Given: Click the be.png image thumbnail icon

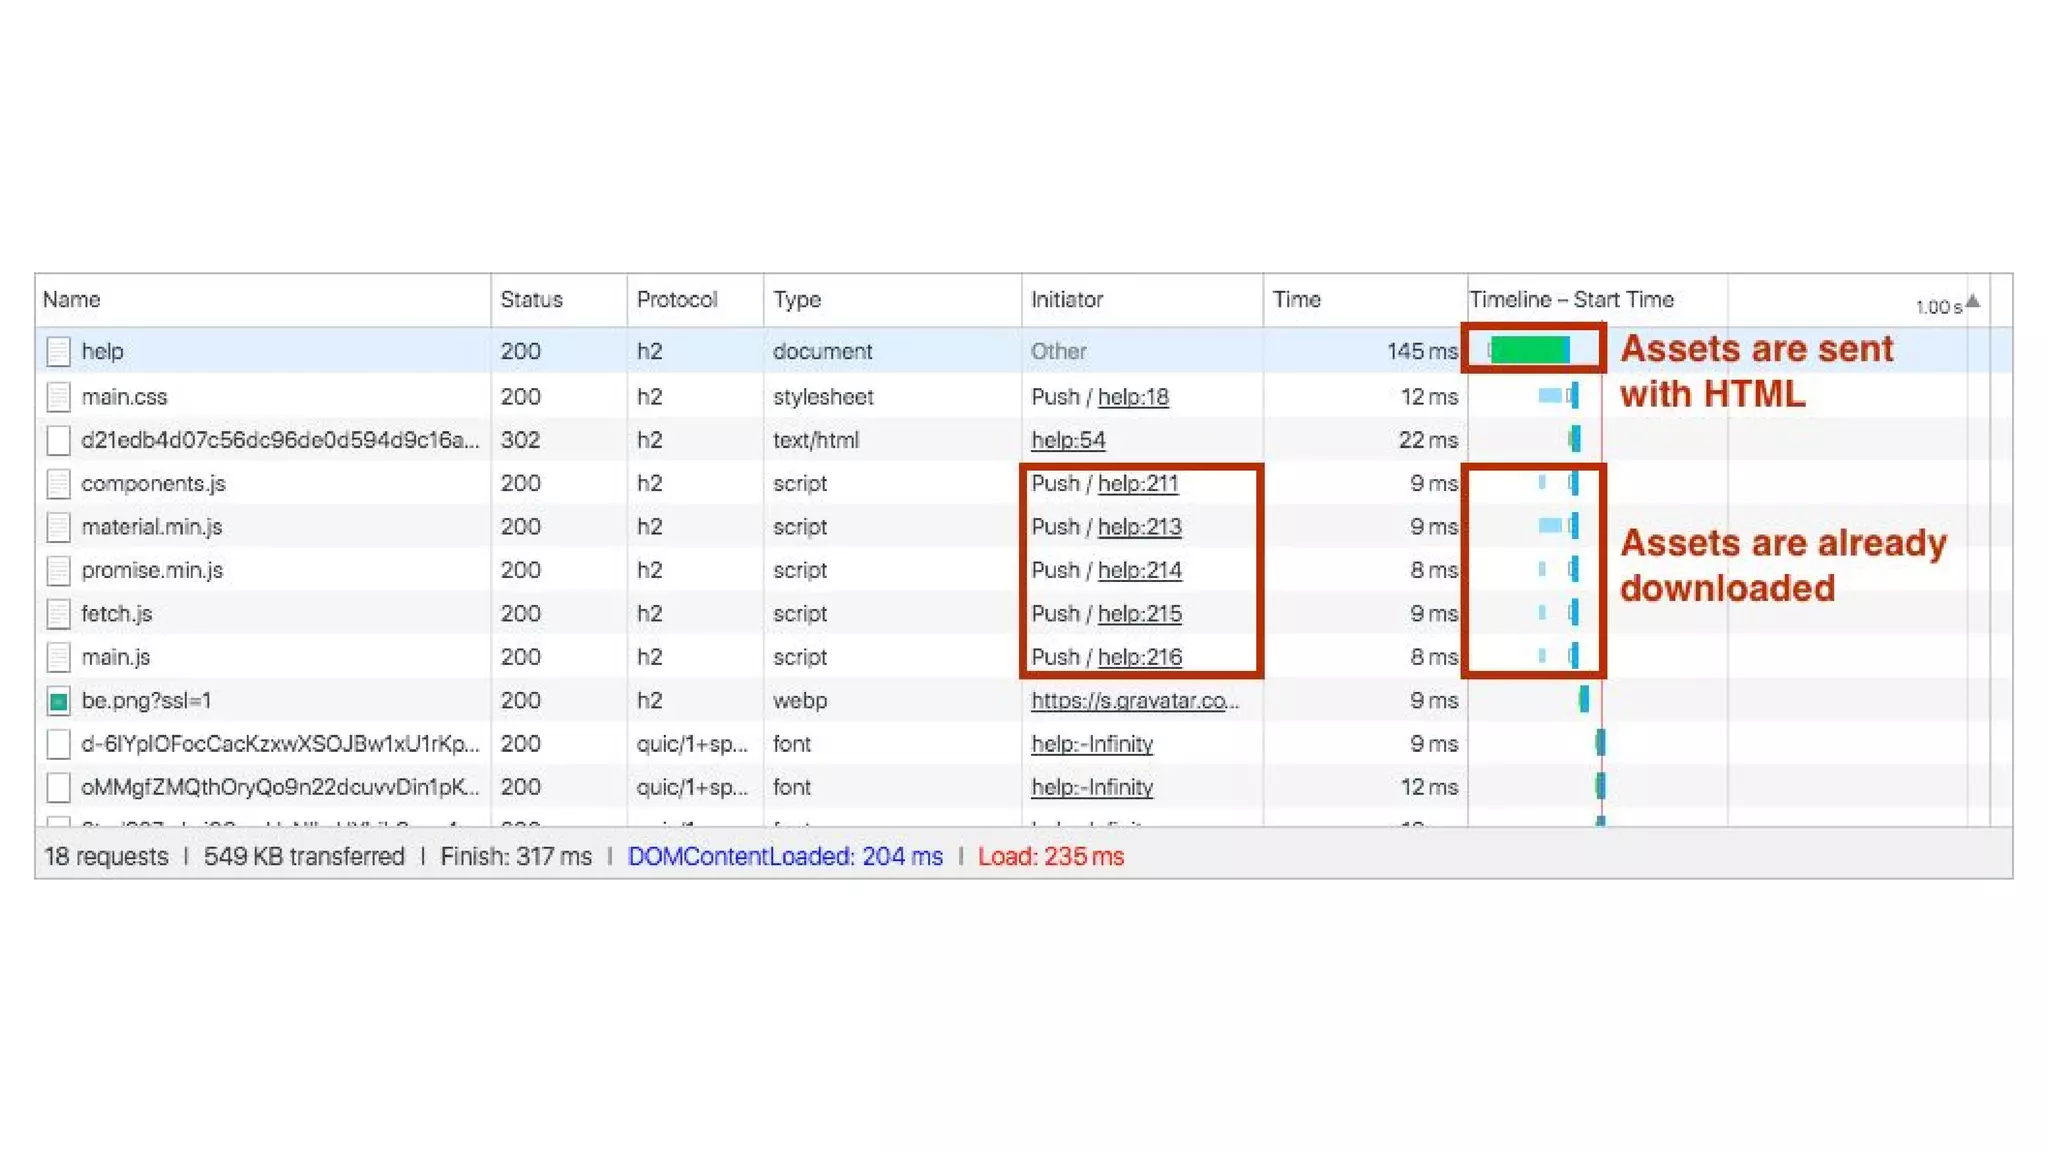Looking at the screenshot, I should point(58,701).
